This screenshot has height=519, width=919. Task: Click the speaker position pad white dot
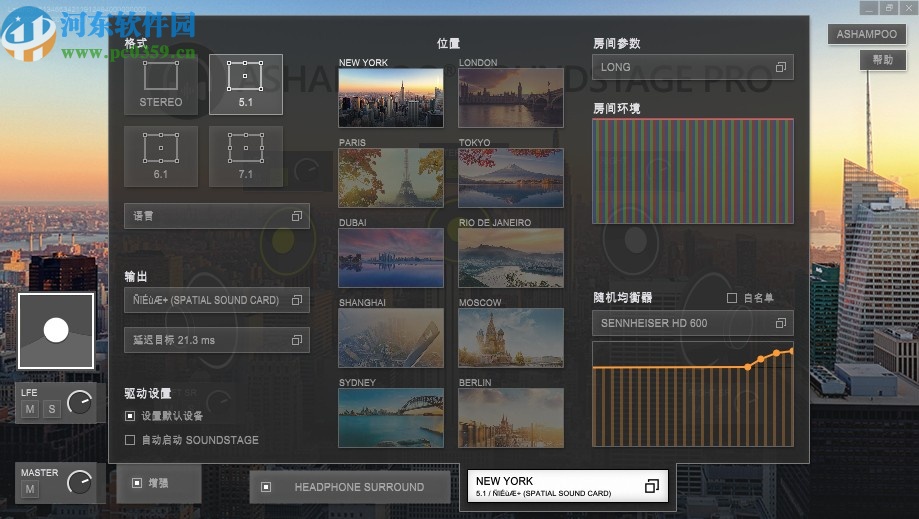(x=56, y=330)
